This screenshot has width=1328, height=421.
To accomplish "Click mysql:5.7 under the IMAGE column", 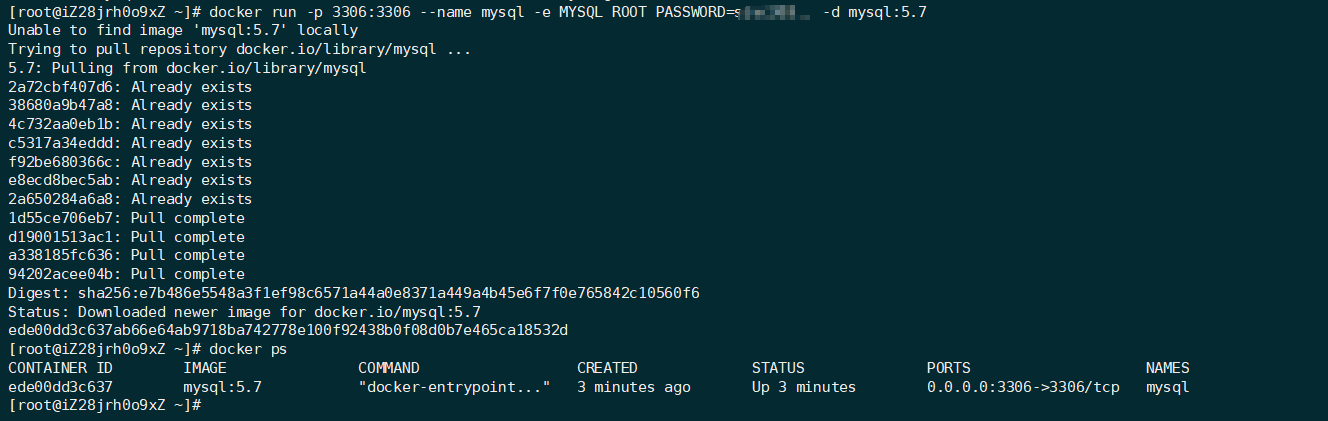I will (x=222, y=387).
